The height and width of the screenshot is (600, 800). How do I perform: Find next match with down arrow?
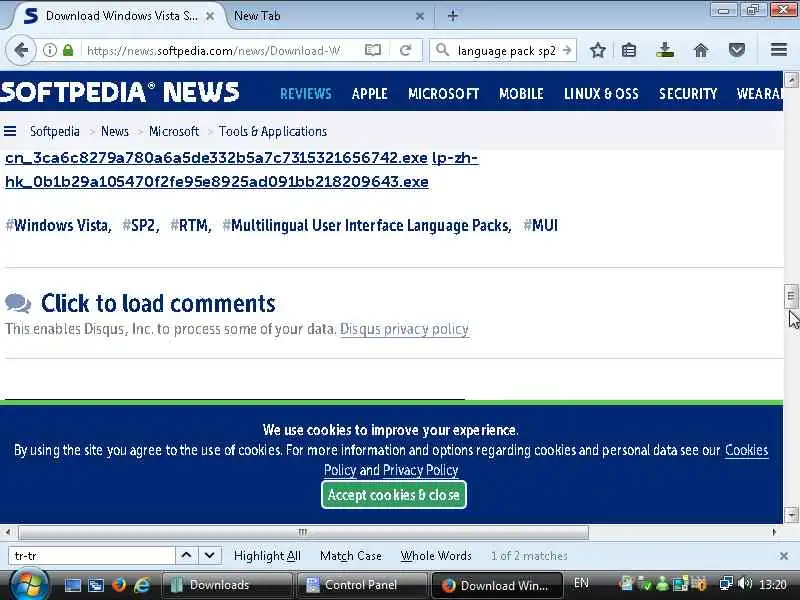tap(210, 555)
